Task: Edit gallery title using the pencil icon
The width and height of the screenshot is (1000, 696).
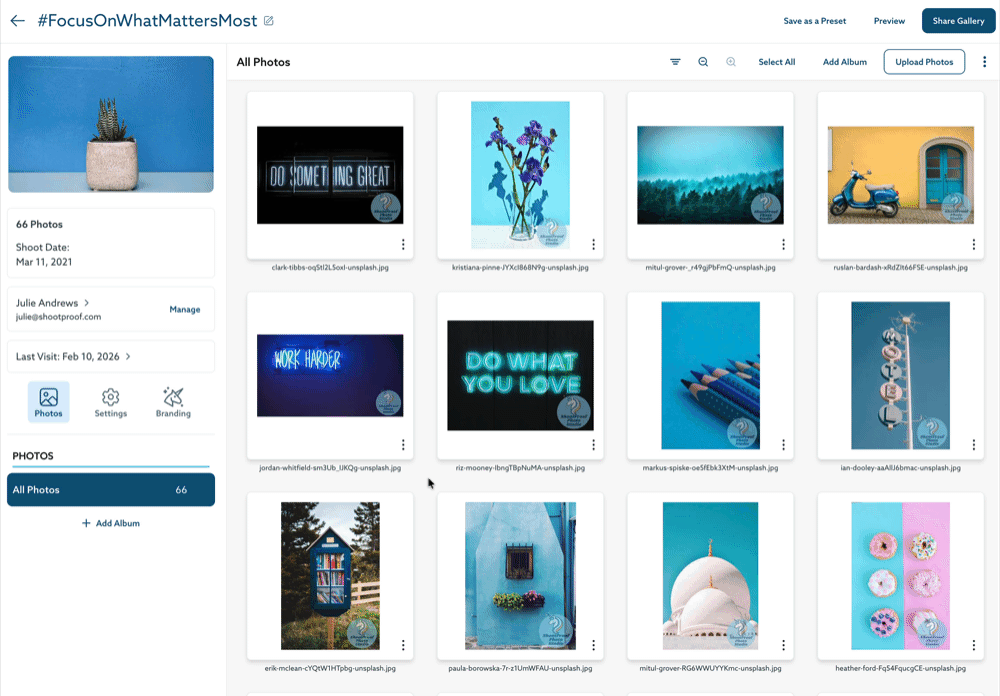Action: point(268,21)
